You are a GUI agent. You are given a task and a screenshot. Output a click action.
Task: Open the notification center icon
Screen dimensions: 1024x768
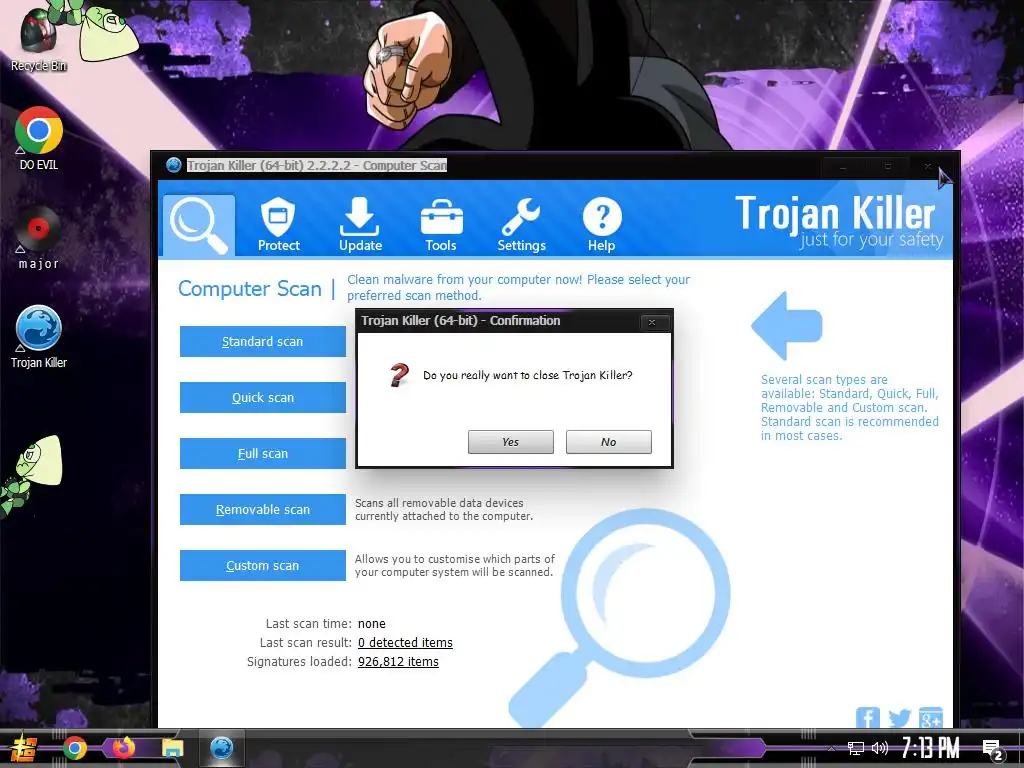[993, 750]
